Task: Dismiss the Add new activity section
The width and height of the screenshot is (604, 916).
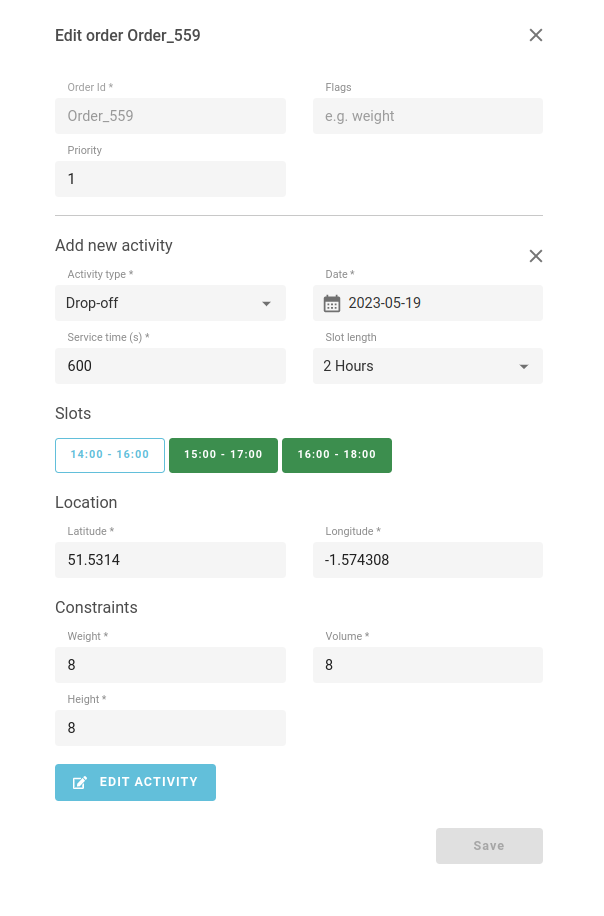Action: coord(536,256)
